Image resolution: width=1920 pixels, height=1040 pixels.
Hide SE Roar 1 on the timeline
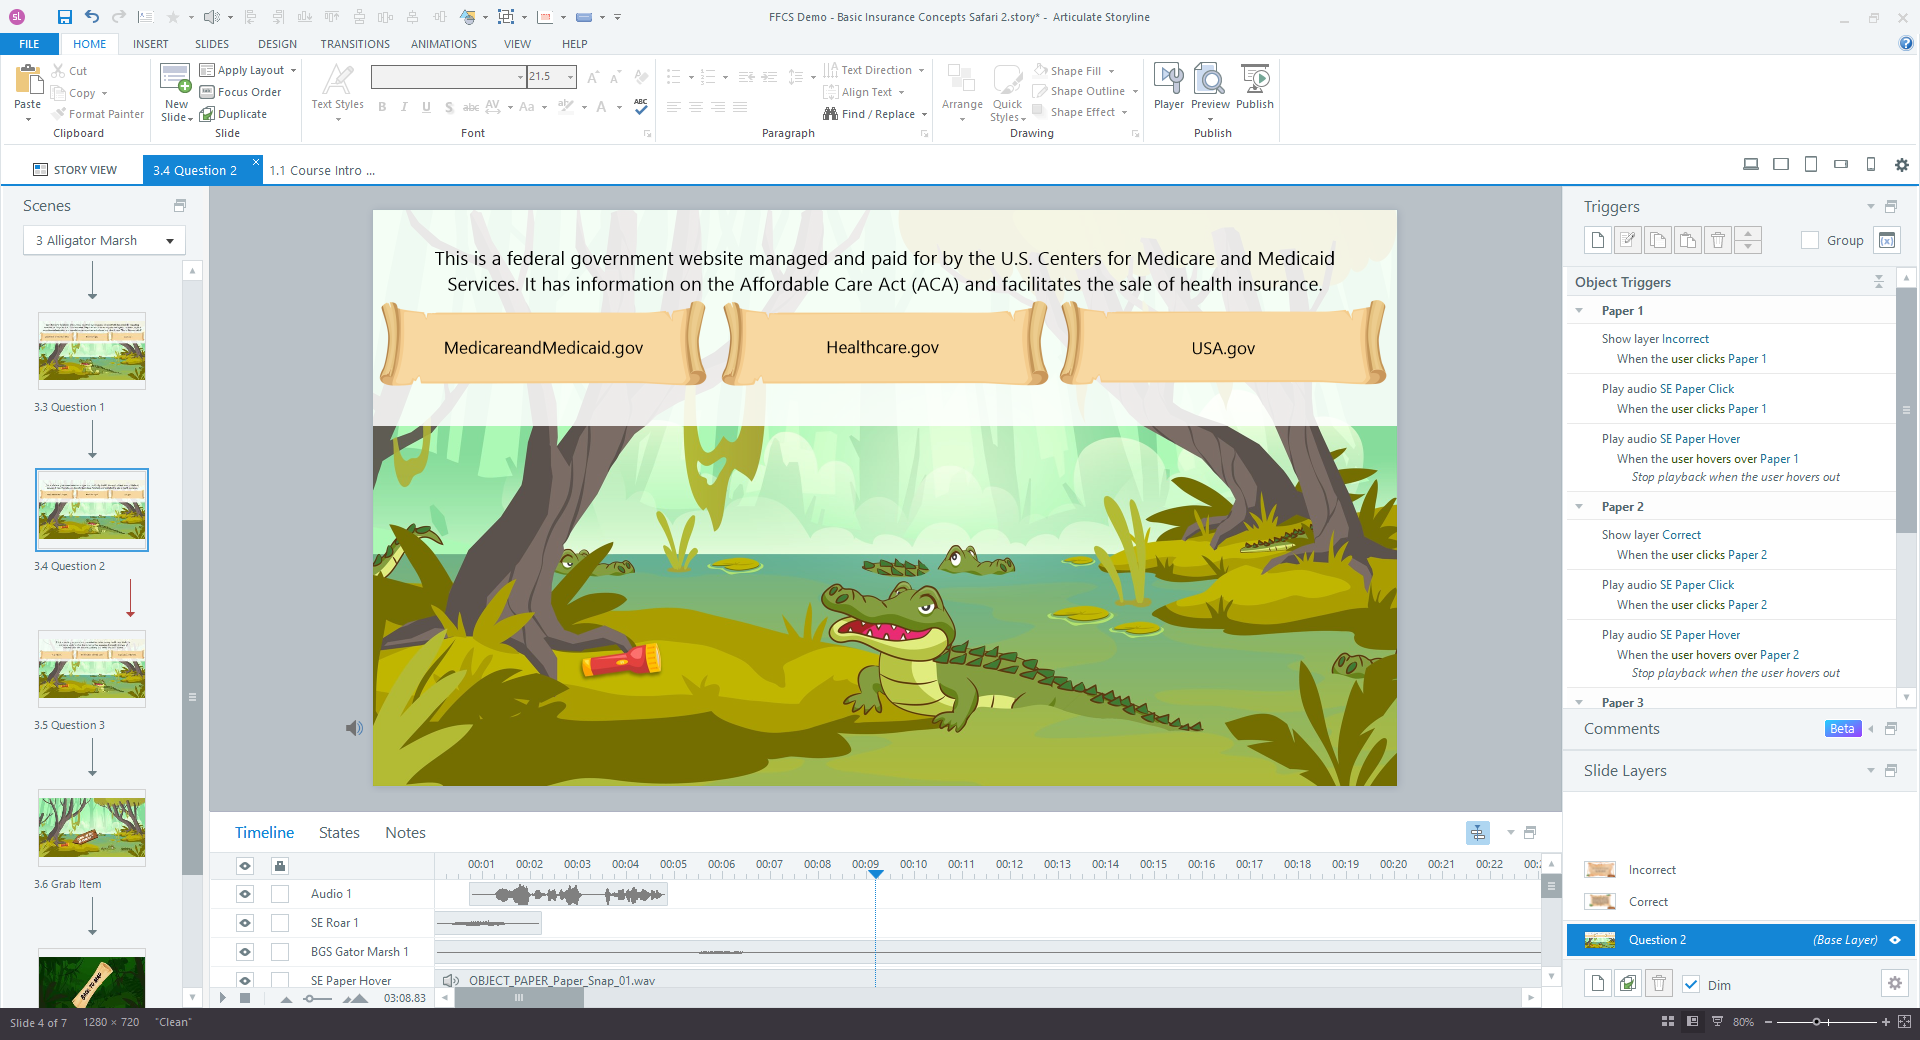tap(245, 923)
